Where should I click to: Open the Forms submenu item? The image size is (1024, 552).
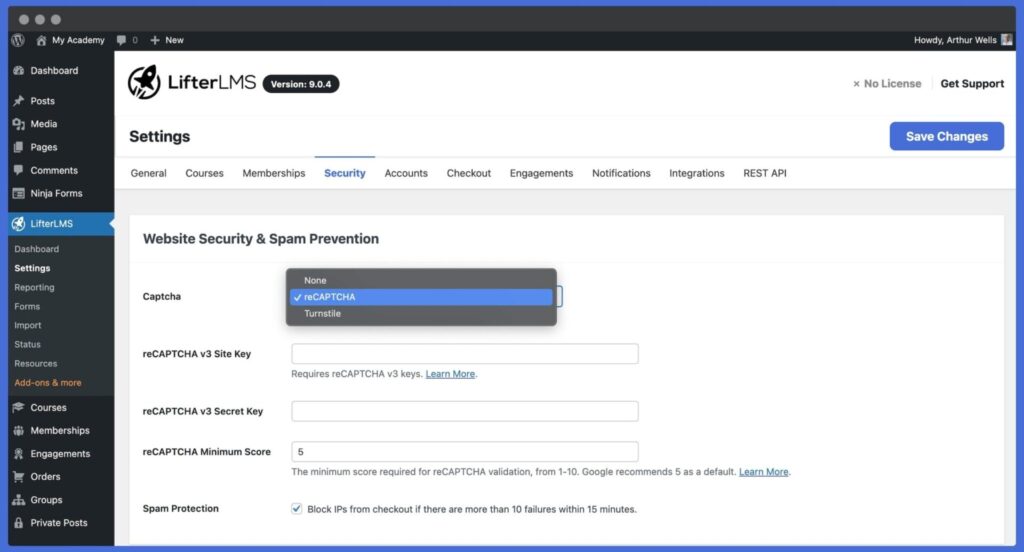click(27, 306)
